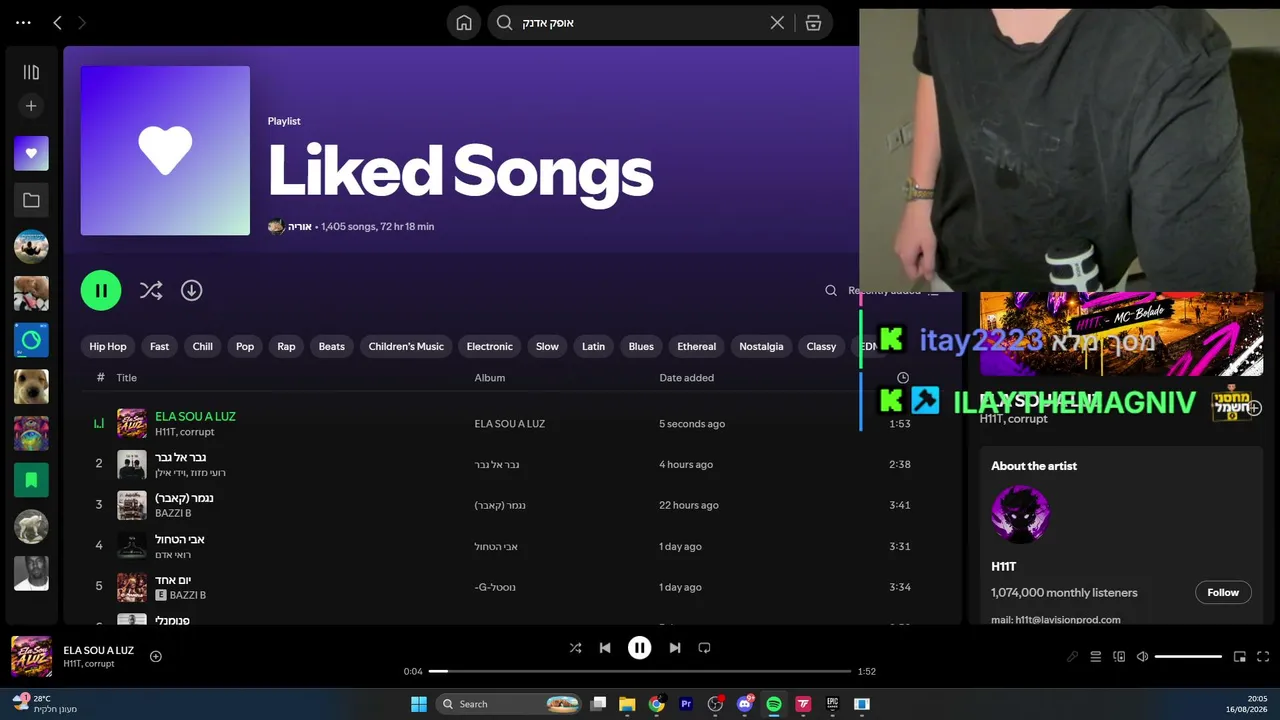Toggle shuffle in the player bar
The height and width of the screenshot is (720, 1280).
pos(575,648)
